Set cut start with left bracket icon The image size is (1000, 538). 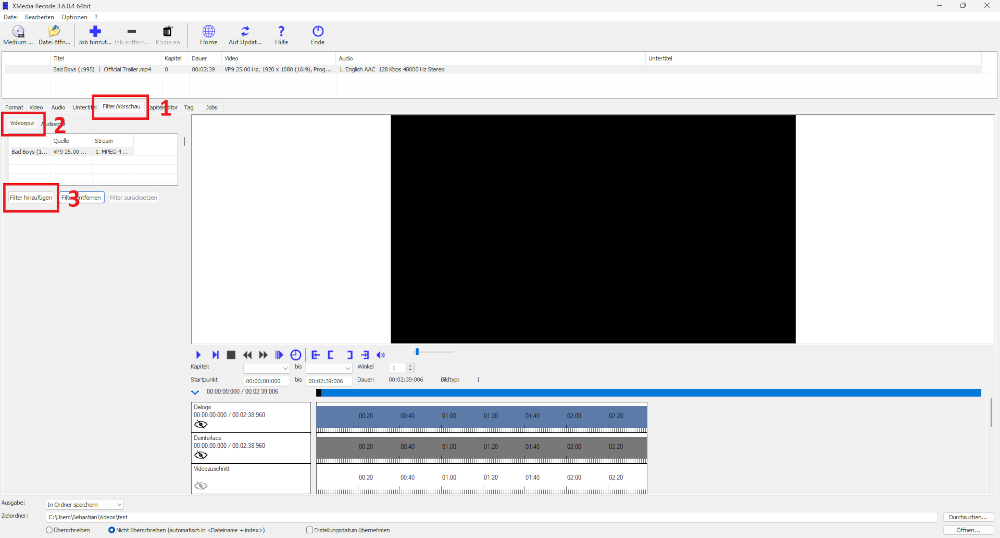tap(331, 355)
